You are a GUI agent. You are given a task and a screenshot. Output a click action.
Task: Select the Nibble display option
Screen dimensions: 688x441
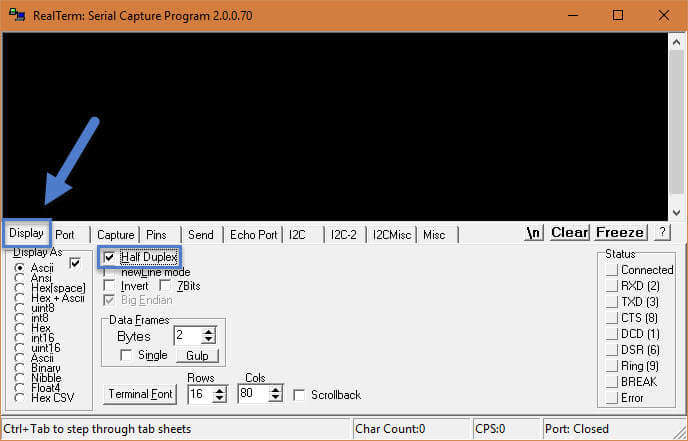19,378
